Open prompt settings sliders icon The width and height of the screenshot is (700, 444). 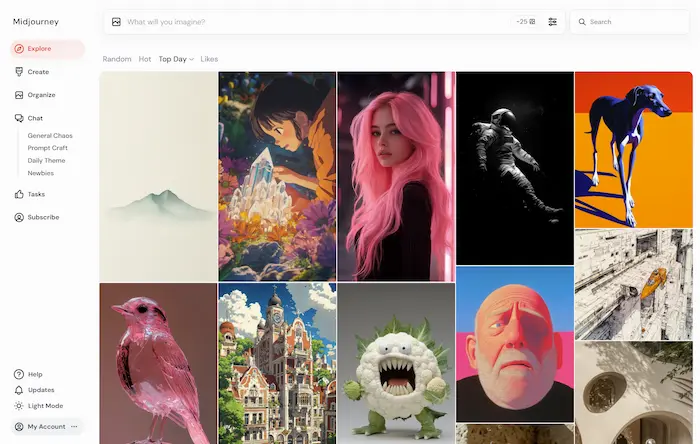point(552,21)
